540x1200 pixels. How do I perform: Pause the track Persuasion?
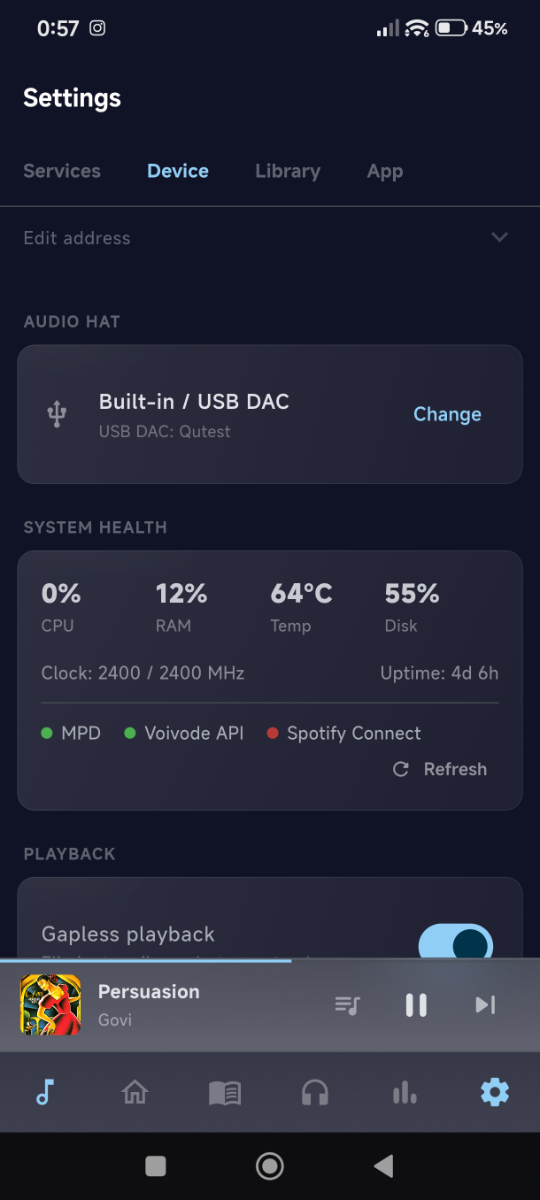[416, 1005]
